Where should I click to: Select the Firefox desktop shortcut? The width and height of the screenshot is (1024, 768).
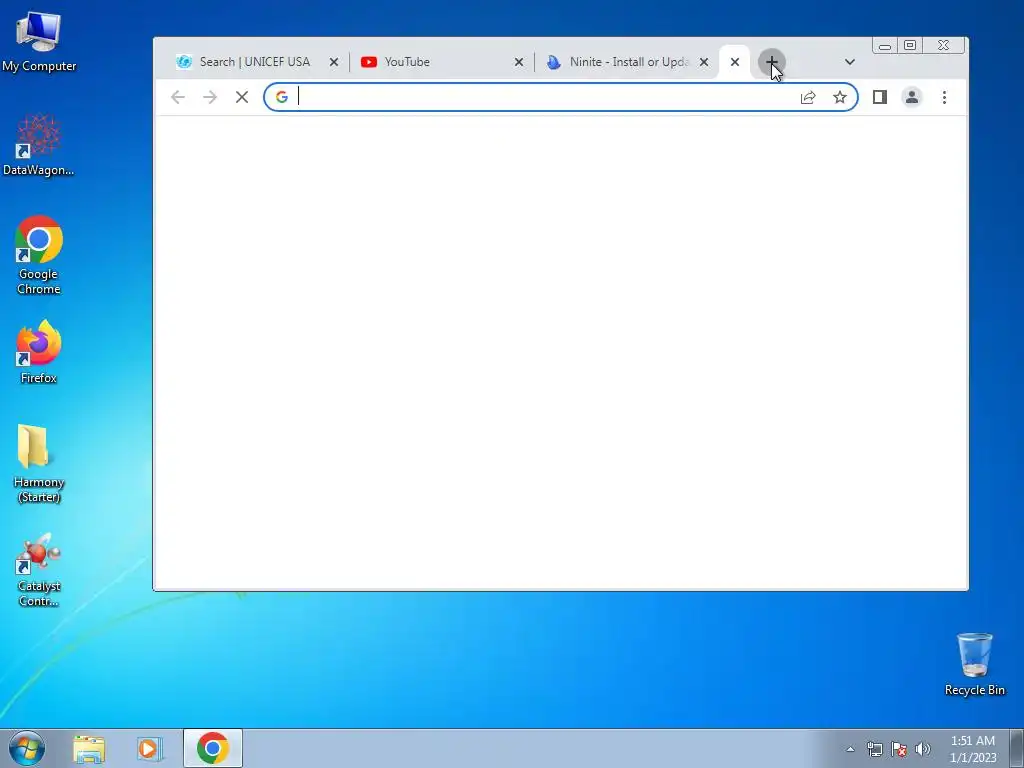pyautogui.click(x=39, y=352)
